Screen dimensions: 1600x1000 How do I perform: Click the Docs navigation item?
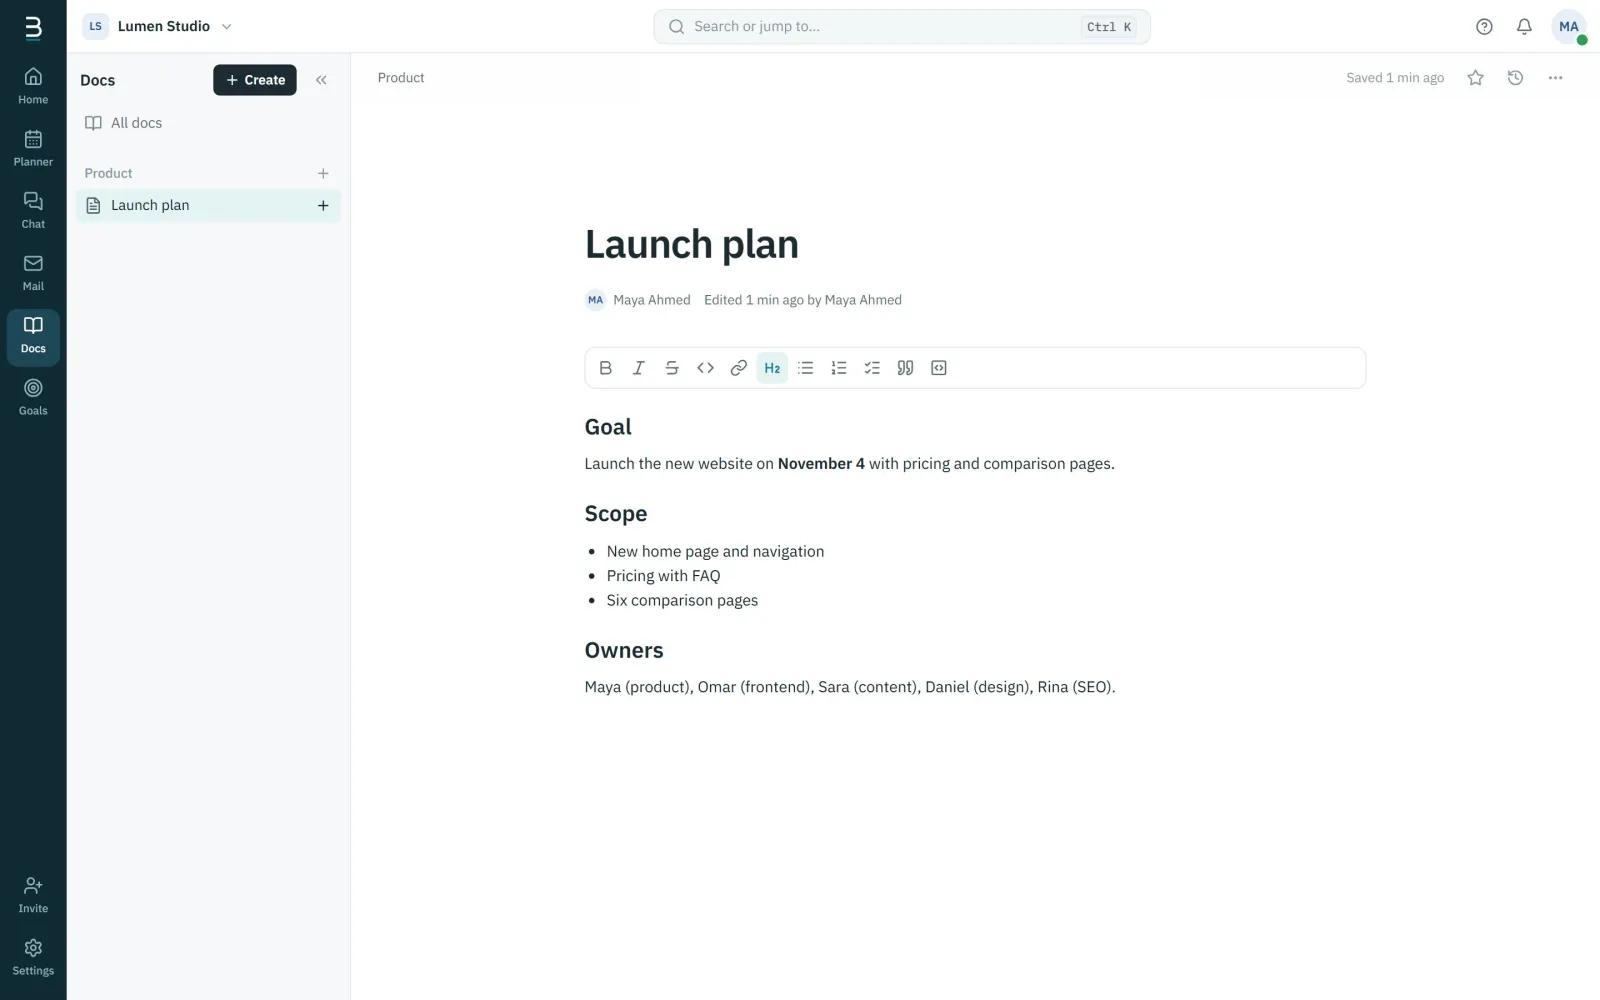pos(33,337)
